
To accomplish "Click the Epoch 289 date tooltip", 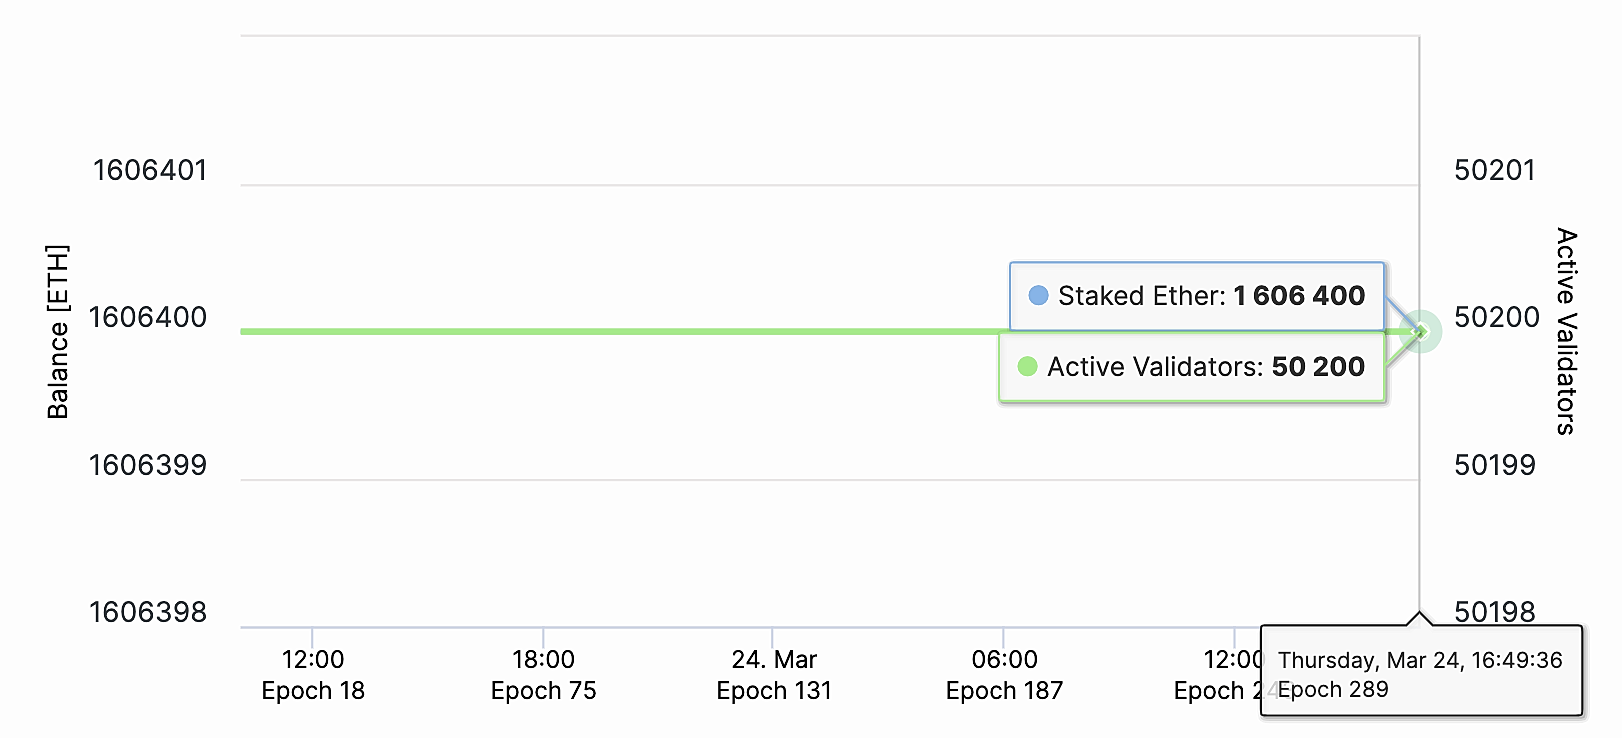I will pos(1421,671).
